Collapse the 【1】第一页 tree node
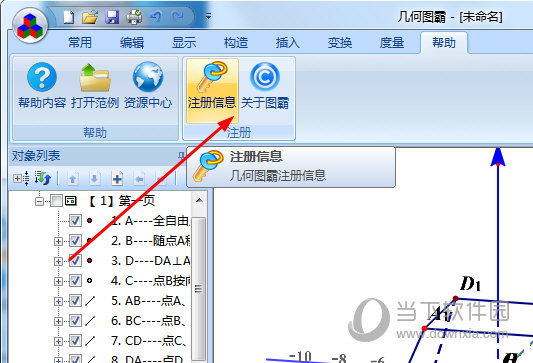Image resolution: width=533 pixels, height=363 pixels. pyautogui.click(x=39, y=201)
